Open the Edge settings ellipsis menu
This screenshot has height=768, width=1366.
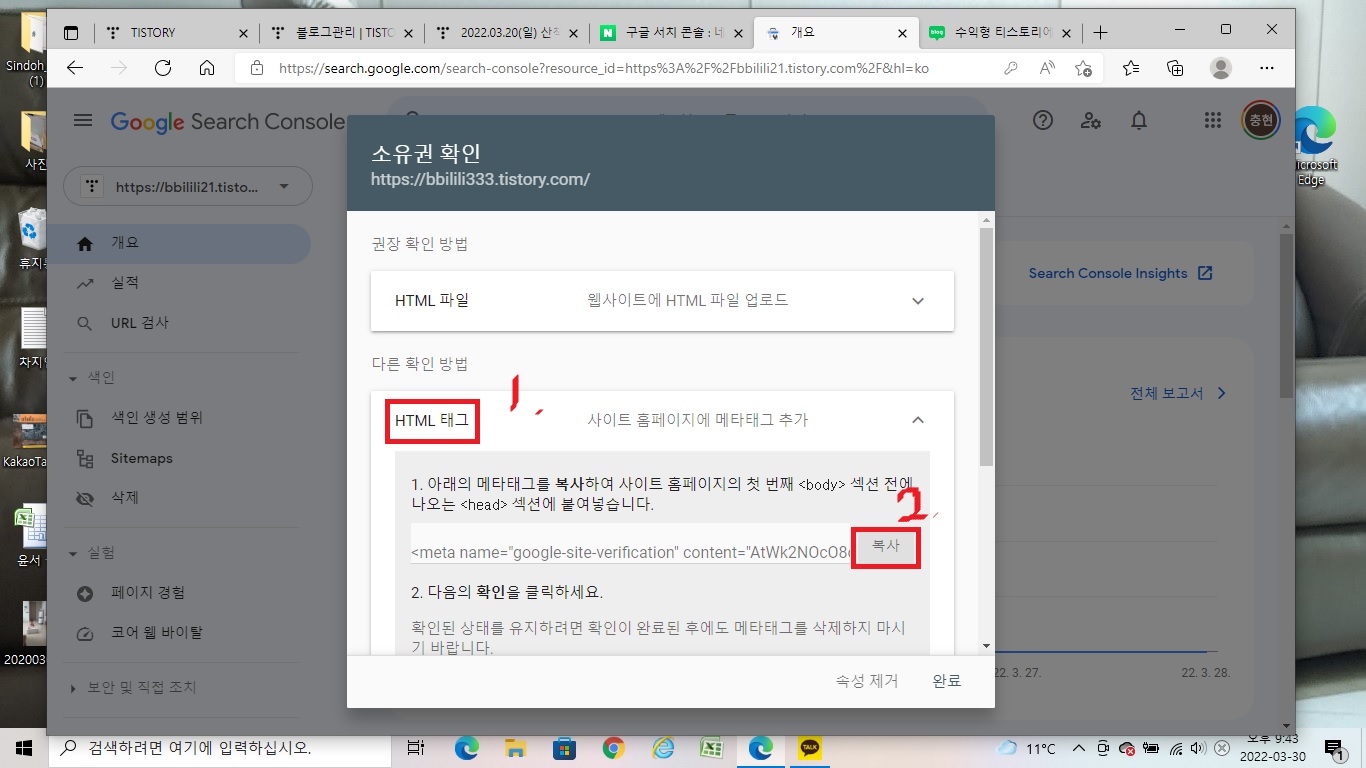(x=1267, y=68)
